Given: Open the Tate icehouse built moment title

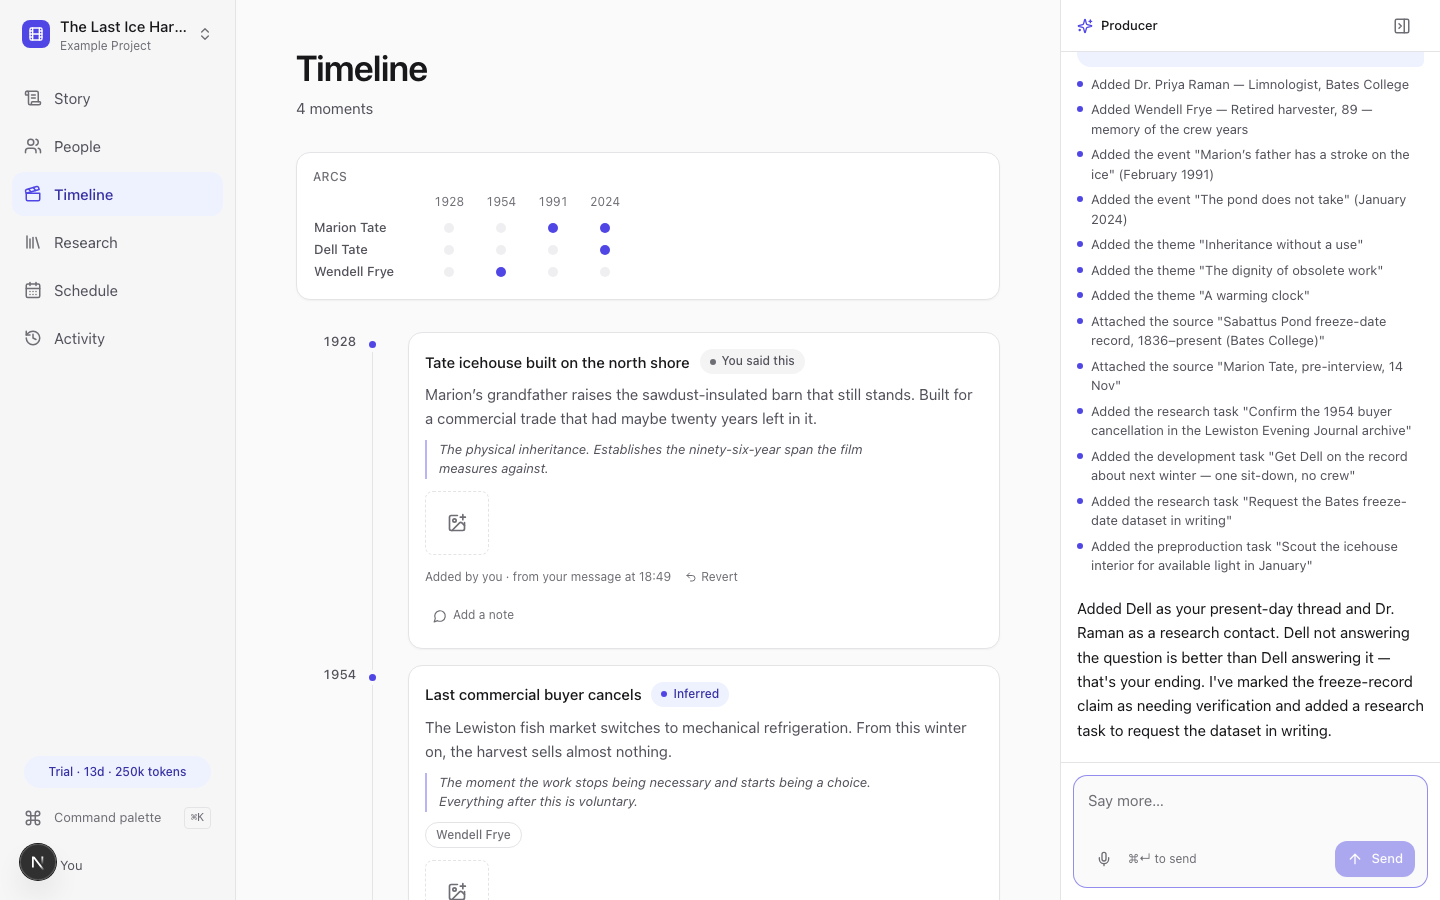Looking at the screenshot, I should [x=557, y=362].
